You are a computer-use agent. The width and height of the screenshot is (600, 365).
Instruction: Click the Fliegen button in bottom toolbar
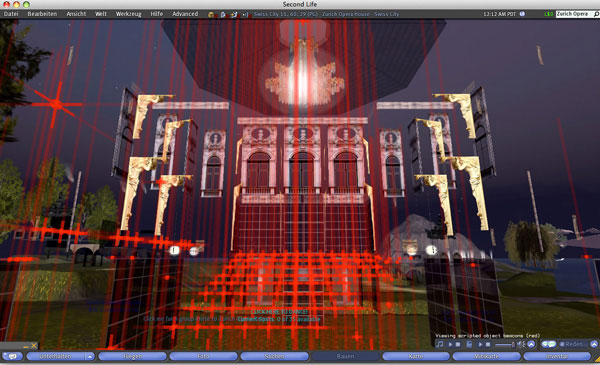132,356
